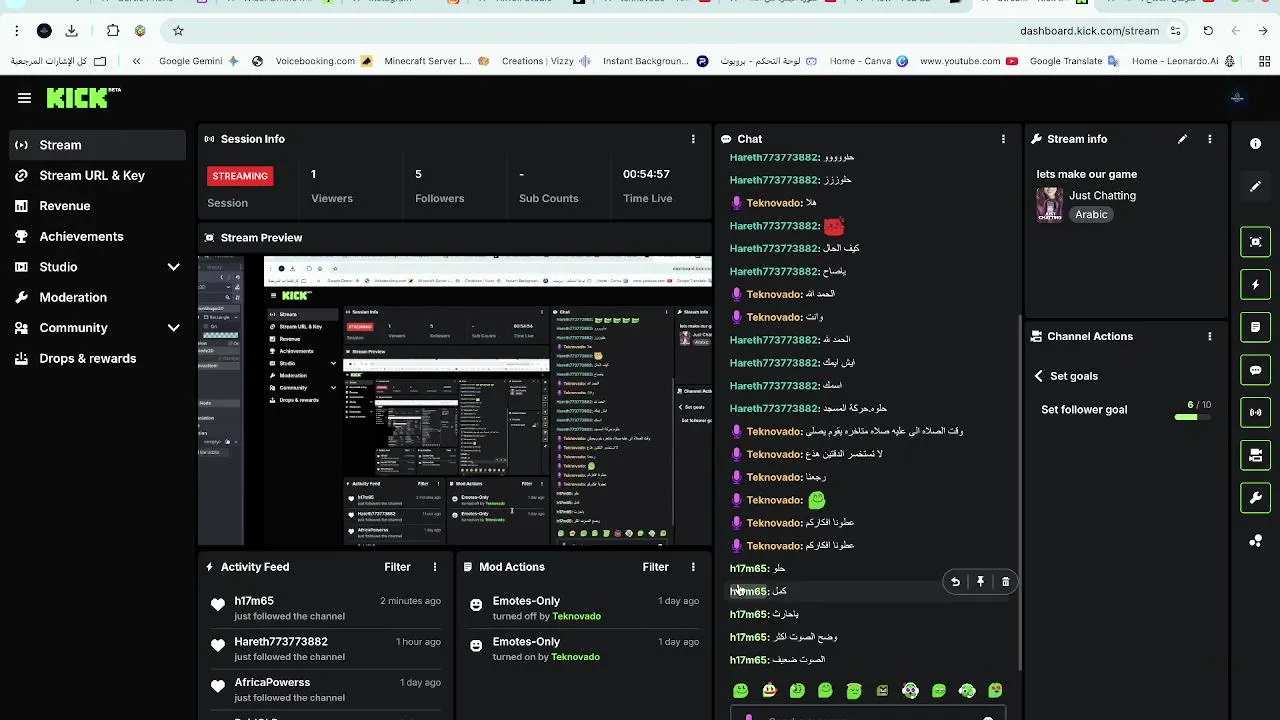Open the wrench tools icon in right sidebar
This screenshot has height=720, width=1280.
pos(1256,498)
